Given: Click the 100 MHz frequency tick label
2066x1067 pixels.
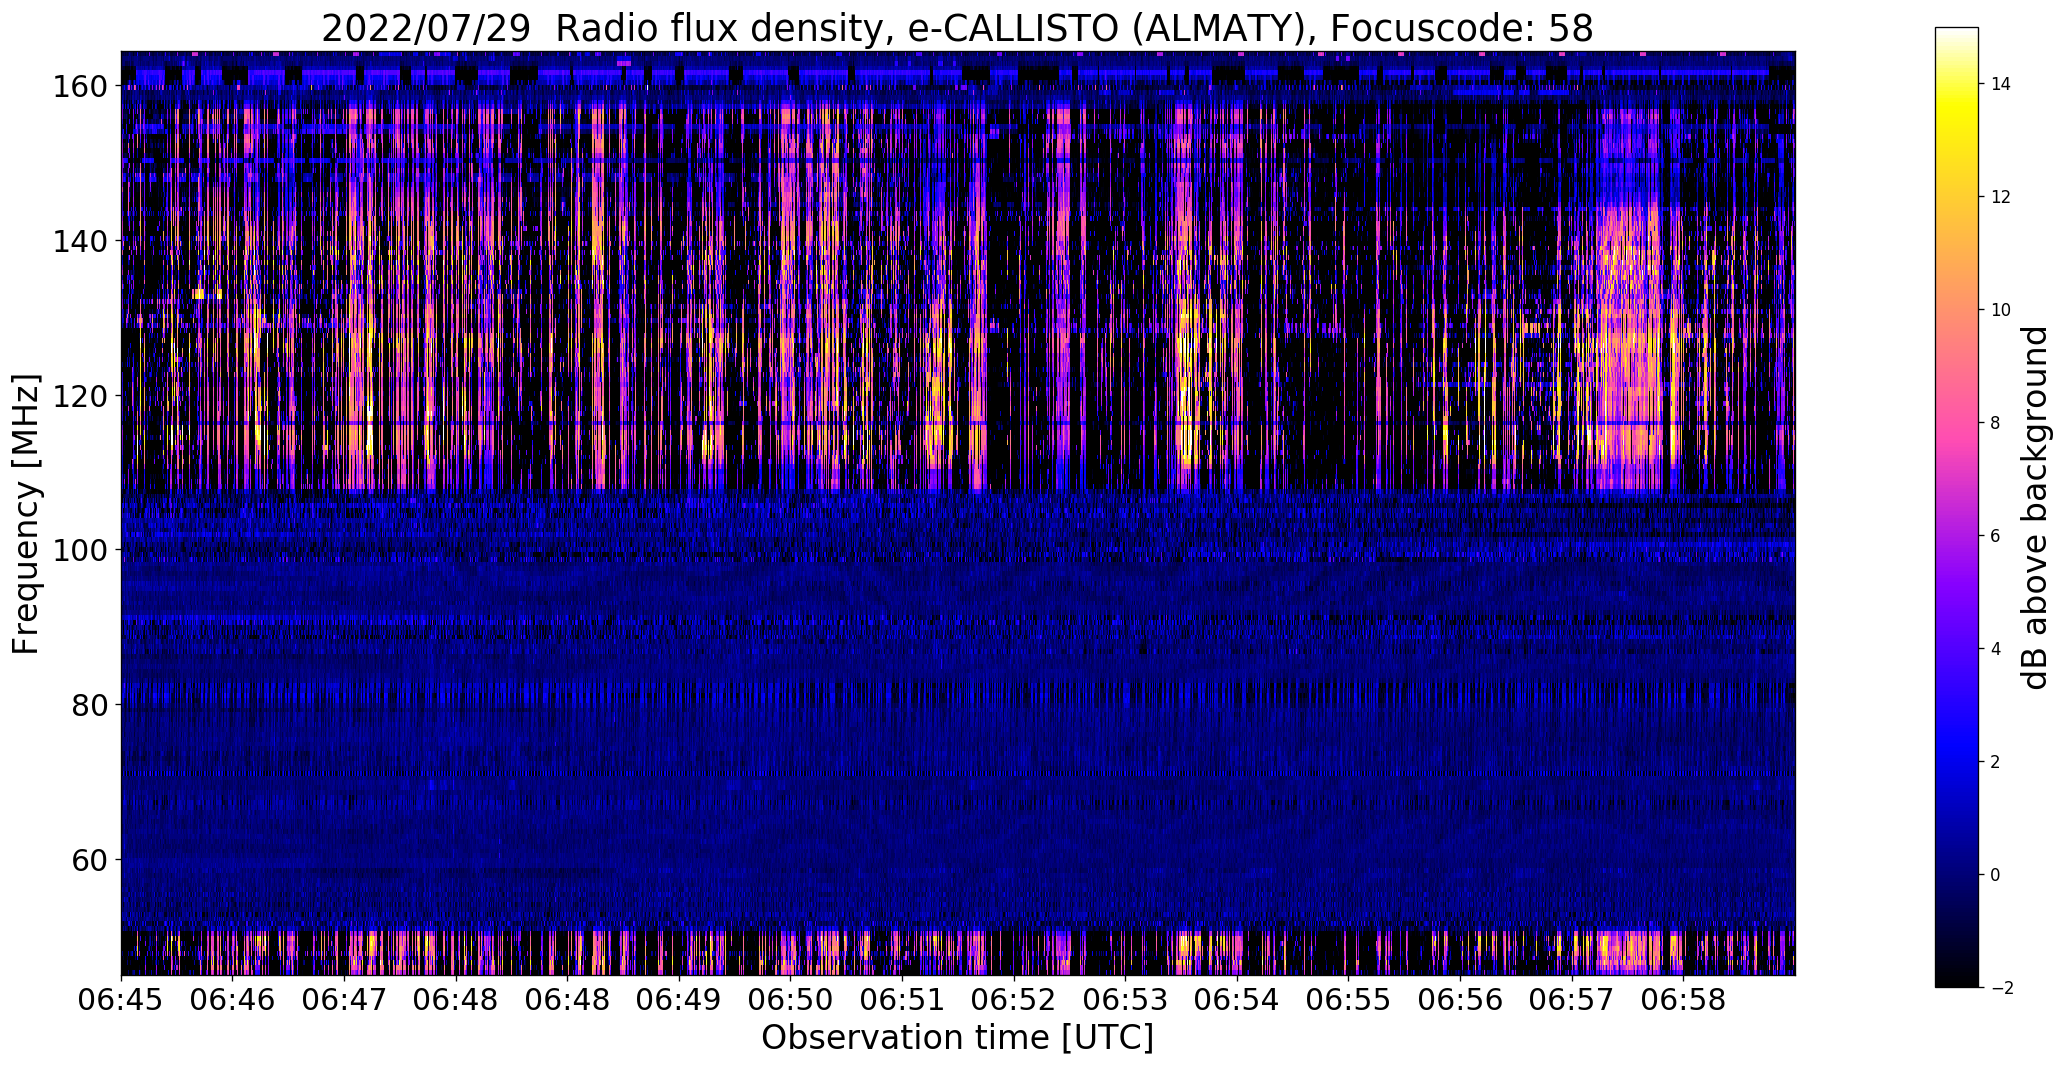Looking at the screenshot, I should point(80,551).
